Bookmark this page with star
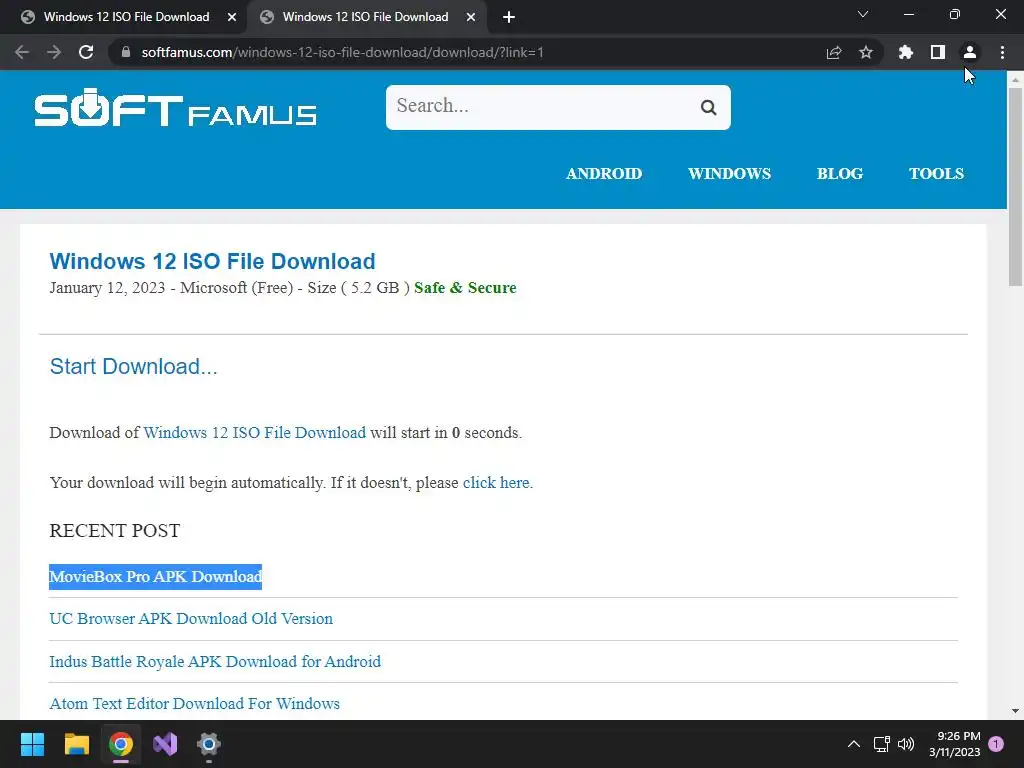The width and height of the screenshot is (1024, 768). (866, 52)
